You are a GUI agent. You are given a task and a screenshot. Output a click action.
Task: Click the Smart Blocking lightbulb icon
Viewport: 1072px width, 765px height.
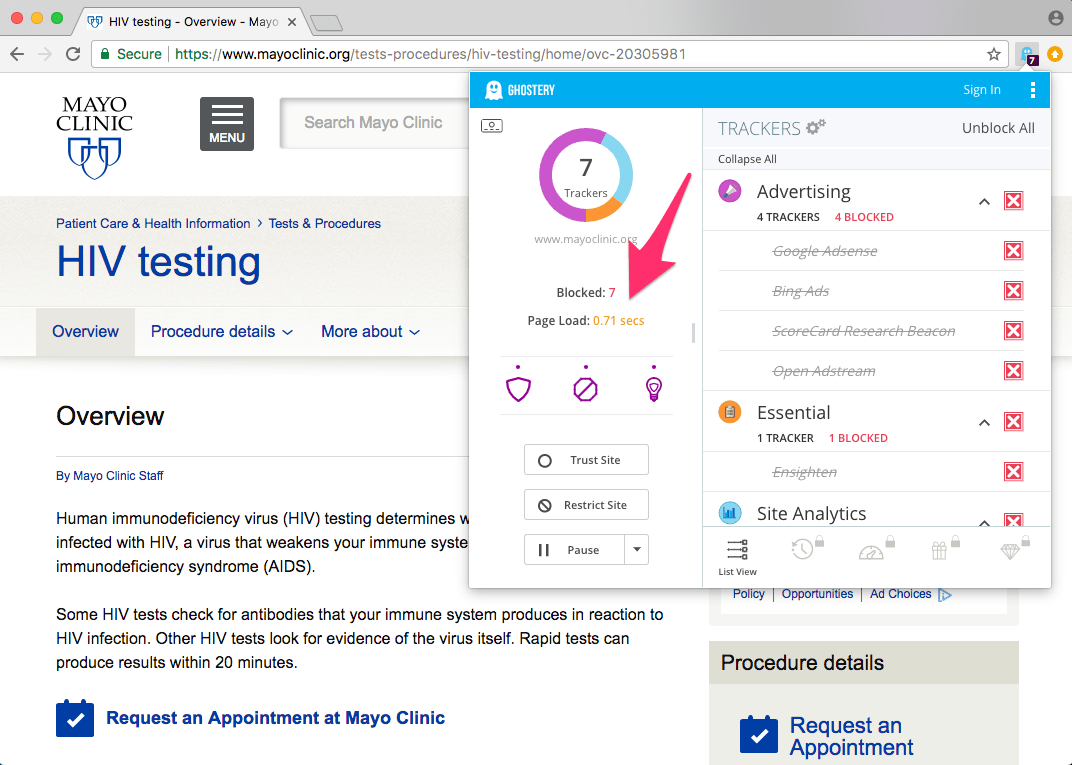[653, 389]
